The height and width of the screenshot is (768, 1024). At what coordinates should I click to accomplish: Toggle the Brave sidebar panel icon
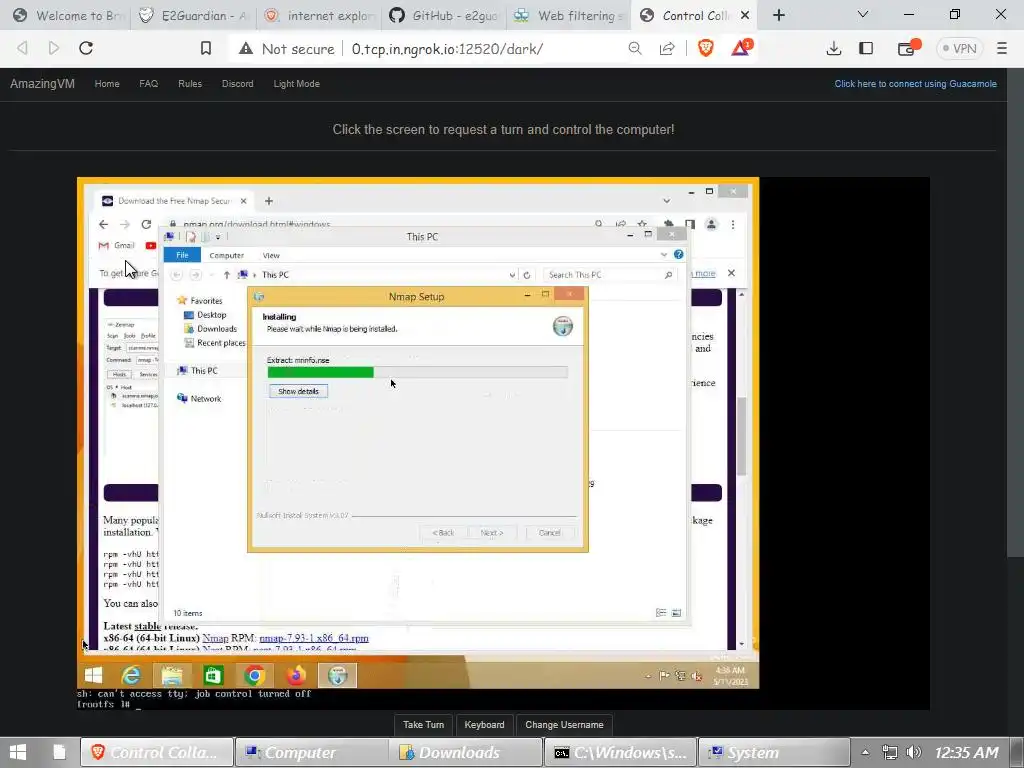(x=866, y=48)
